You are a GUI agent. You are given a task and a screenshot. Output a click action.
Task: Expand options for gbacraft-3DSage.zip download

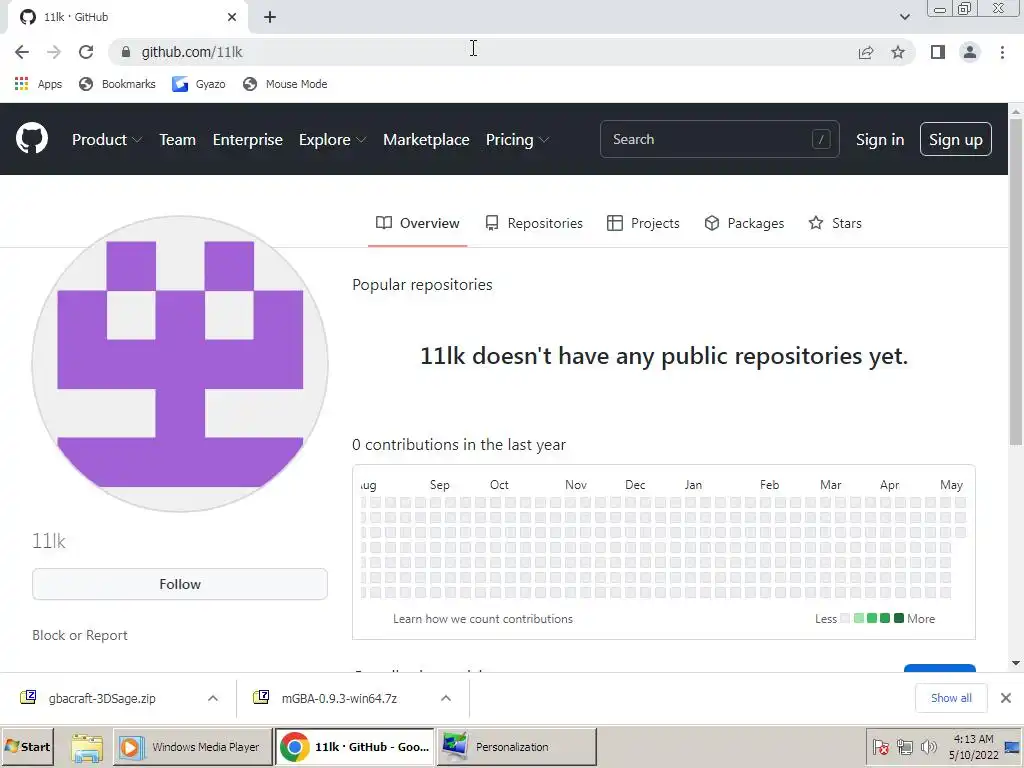213,698
